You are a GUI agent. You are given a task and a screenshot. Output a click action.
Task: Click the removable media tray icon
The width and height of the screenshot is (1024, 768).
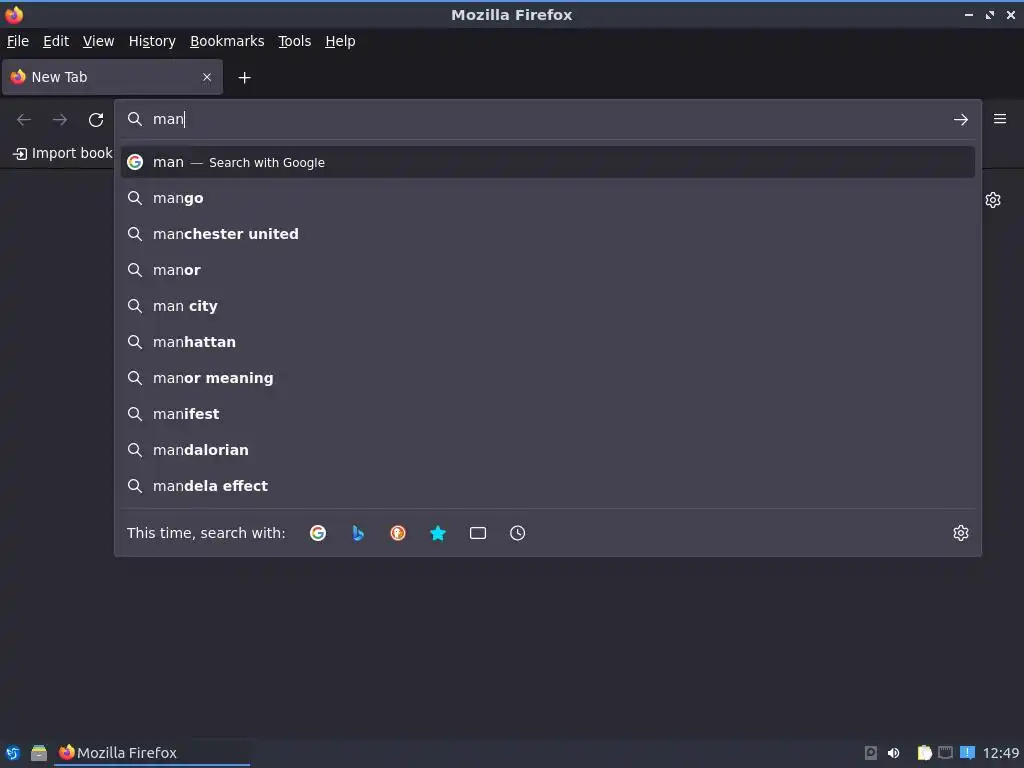point(871,753)
